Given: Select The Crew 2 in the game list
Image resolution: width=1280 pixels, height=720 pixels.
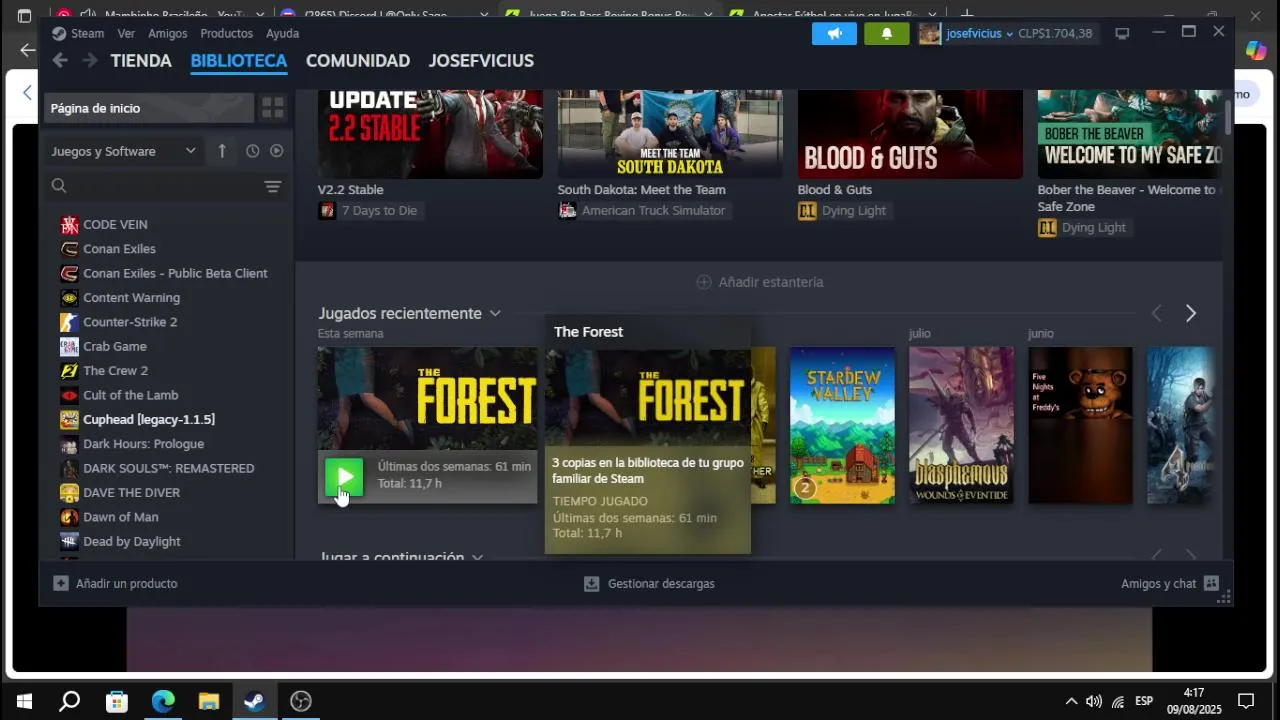Looking at the screenshot, I should [x=116, y=371].
